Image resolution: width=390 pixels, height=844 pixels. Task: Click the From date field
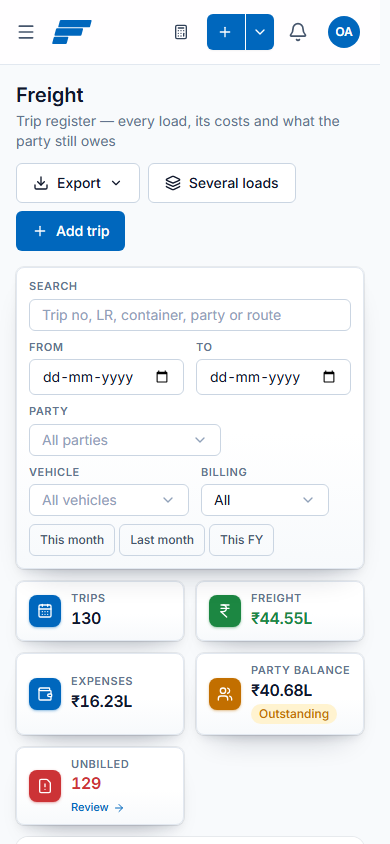[x=107, y=377]
